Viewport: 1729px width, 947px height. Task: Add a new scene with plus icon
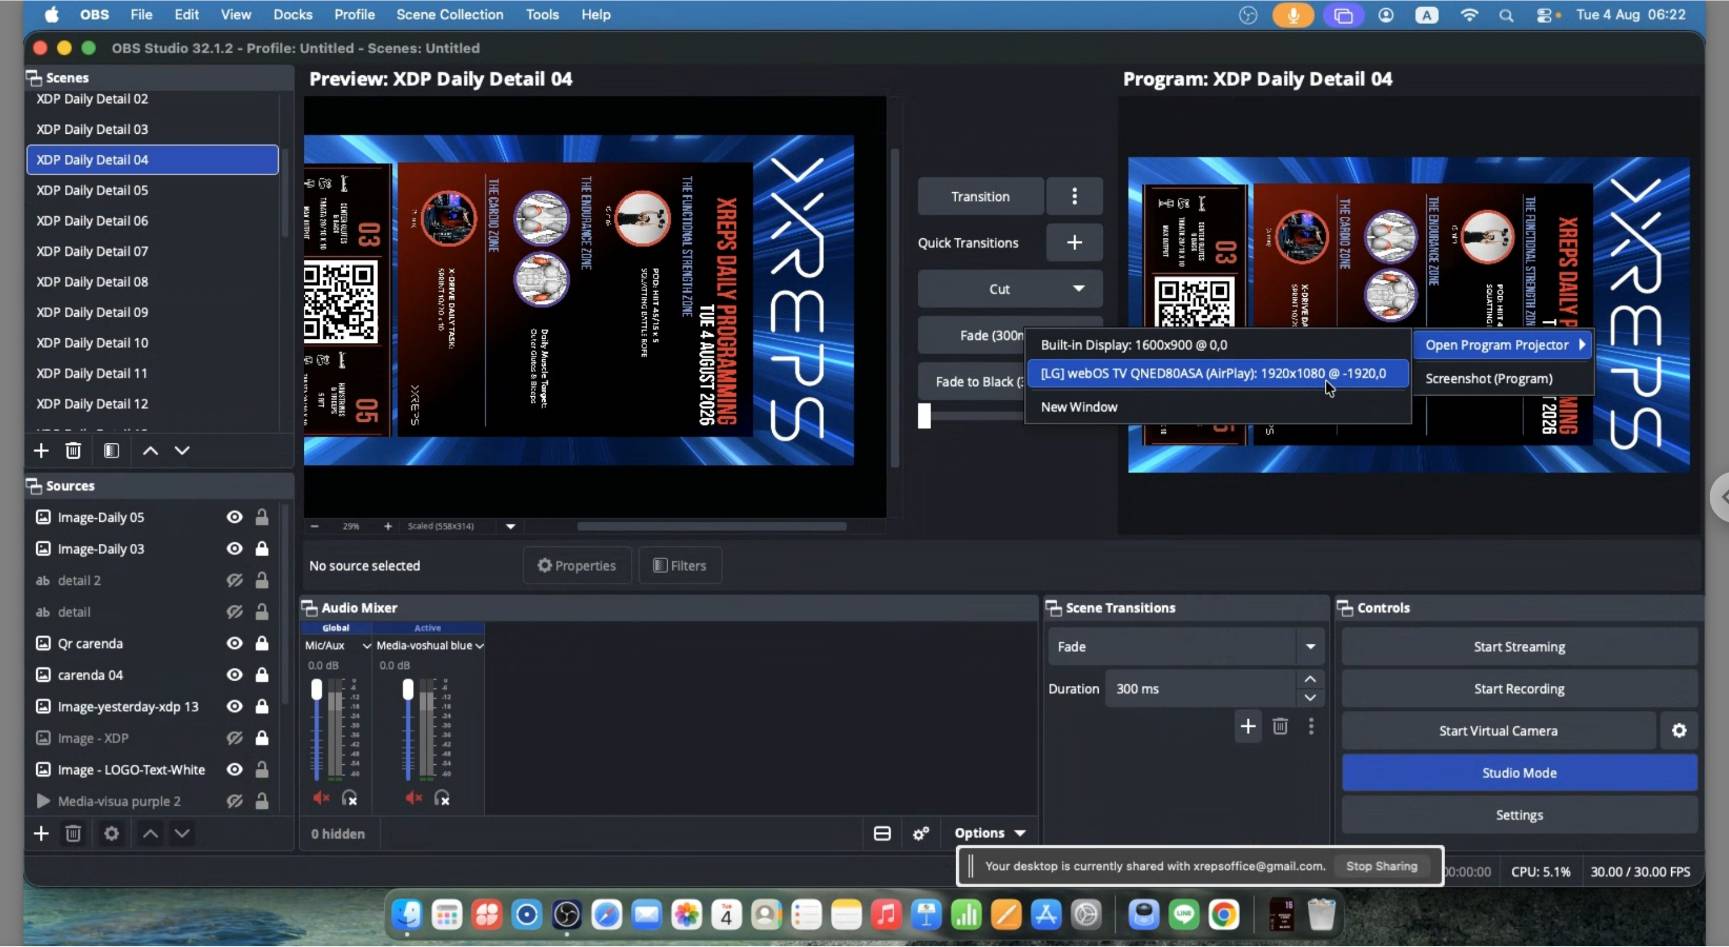click(41, 451)
